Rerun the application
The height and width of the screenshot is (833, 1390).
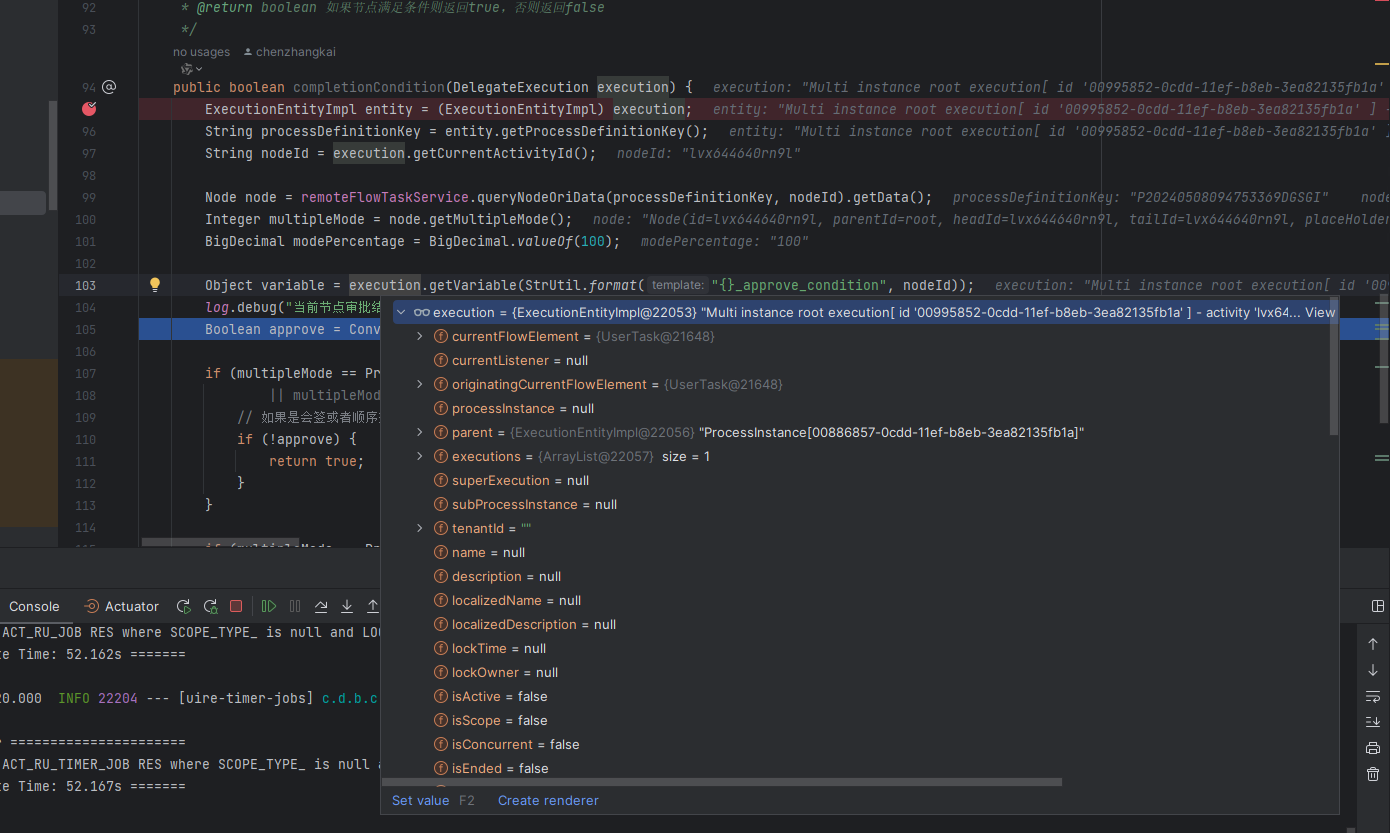(x=184, y=606)
